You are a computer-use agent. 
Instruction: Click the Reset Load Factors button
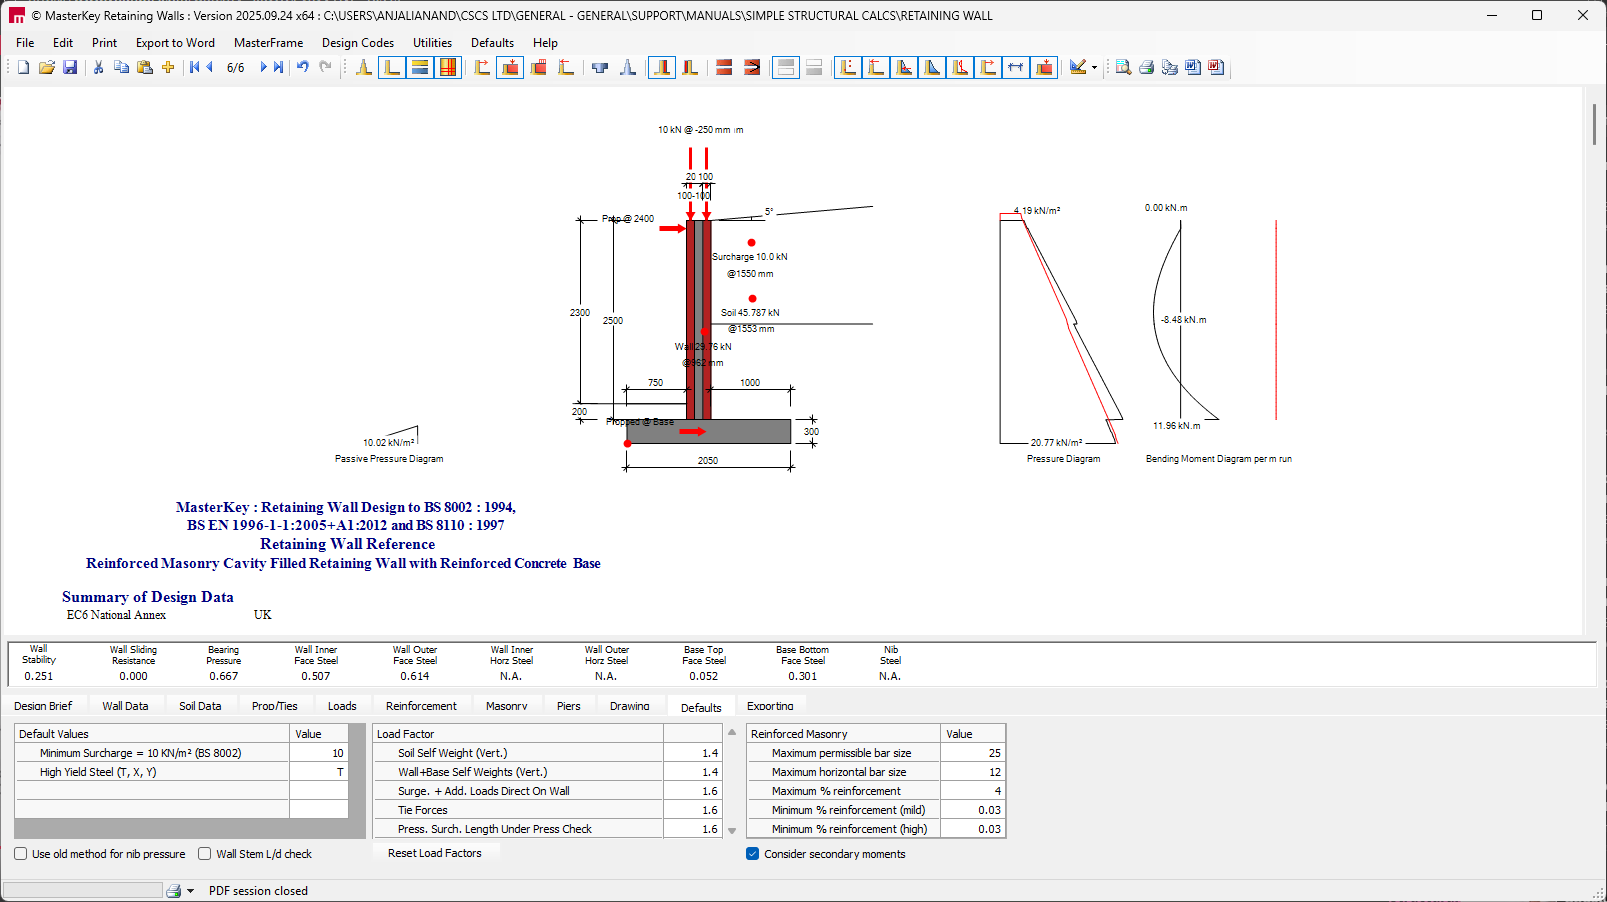[435, 853]
